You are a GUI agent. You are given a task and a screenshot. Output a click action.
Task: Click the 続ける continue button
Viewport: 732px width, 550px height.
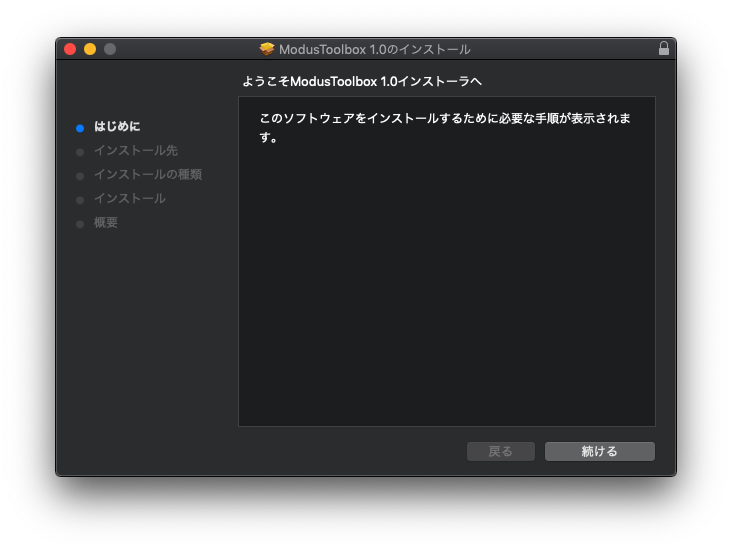pos(599,451)
